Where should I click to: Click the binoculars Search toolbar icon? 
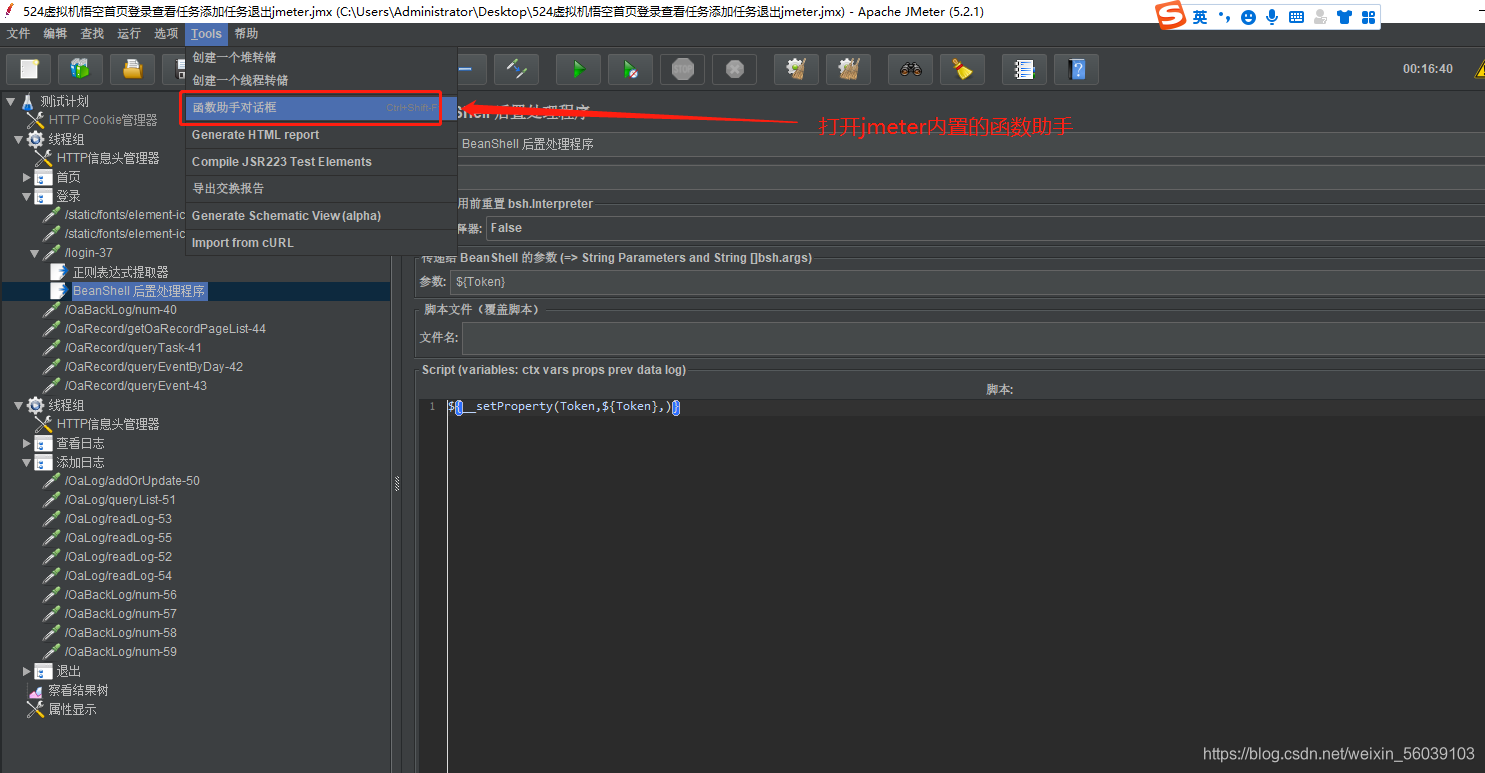[910, 69]
